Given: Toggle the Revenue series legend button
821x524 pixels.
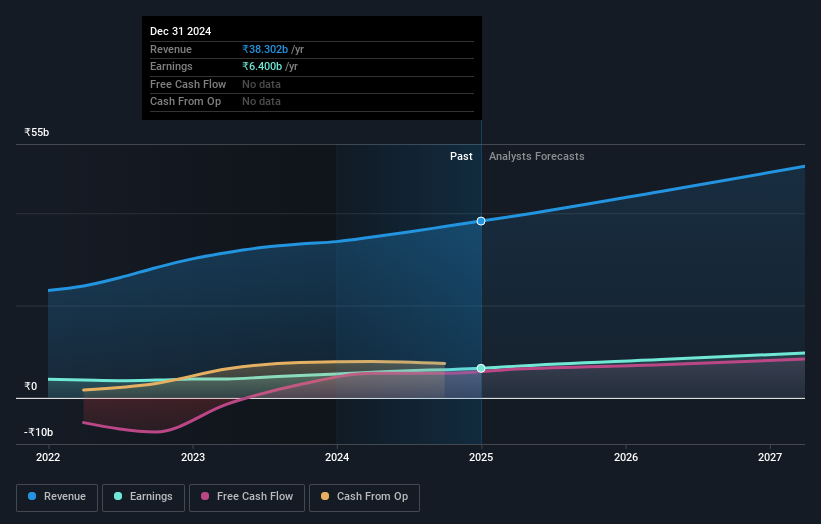Looking at the screenshot, I should [57, 497].
